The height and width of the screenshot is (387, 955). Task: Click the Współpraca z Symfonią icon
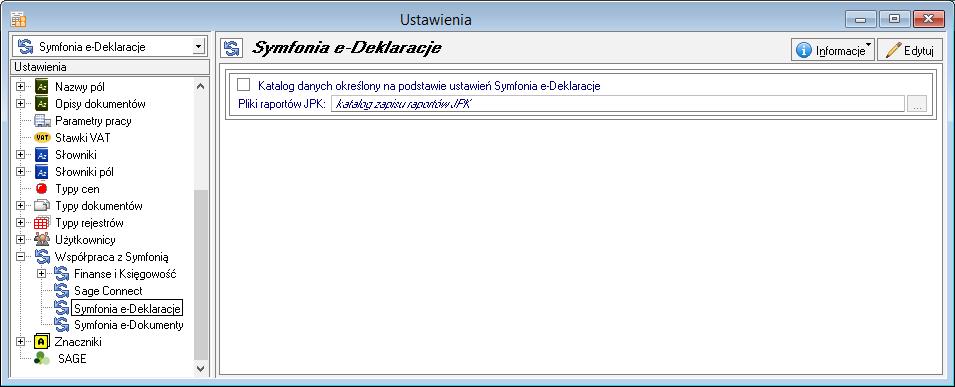point(41,257)
